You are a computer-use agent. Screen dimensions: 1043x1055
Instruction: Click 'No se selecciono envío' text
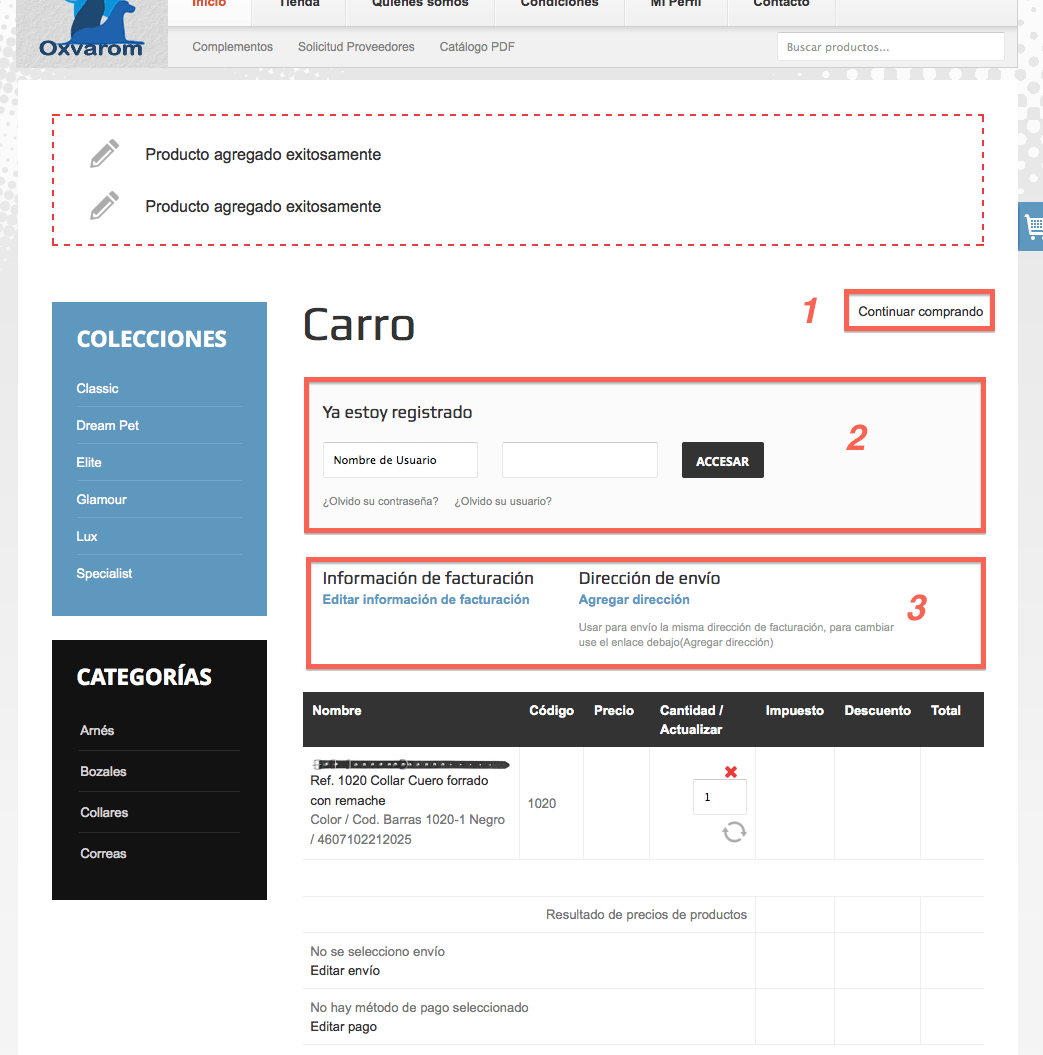(x=377, y=951)
